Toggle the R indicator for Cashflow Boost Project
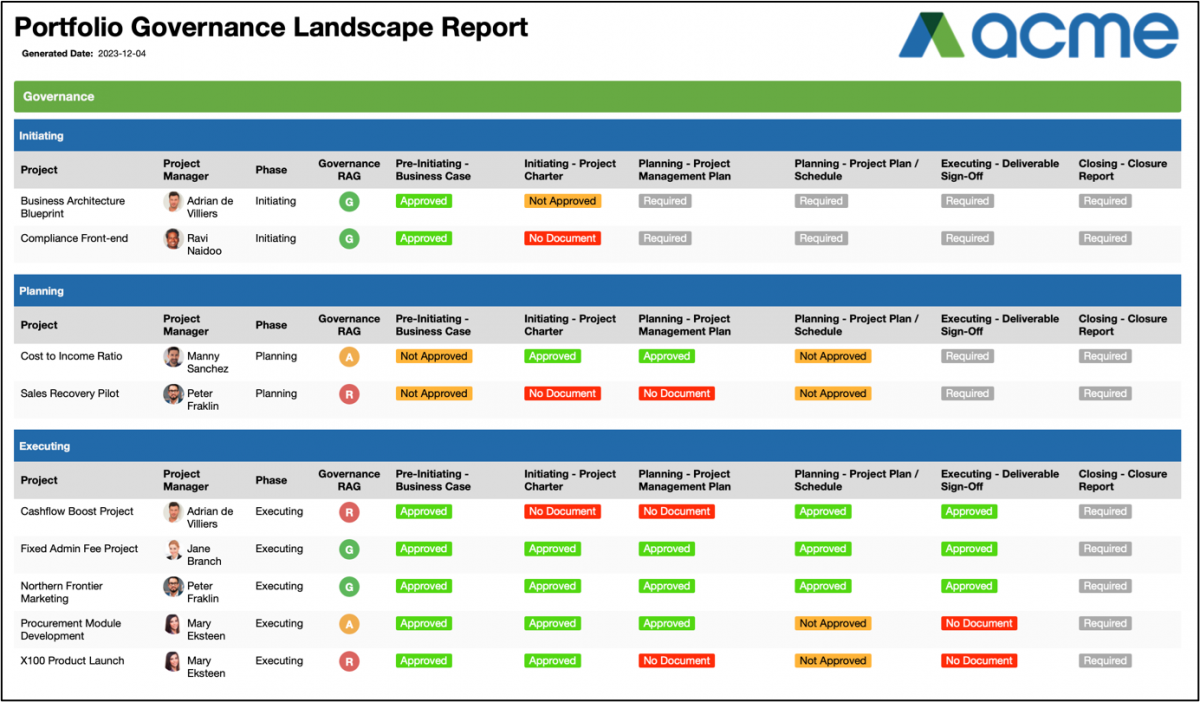1200x702 pixels. 347,511
